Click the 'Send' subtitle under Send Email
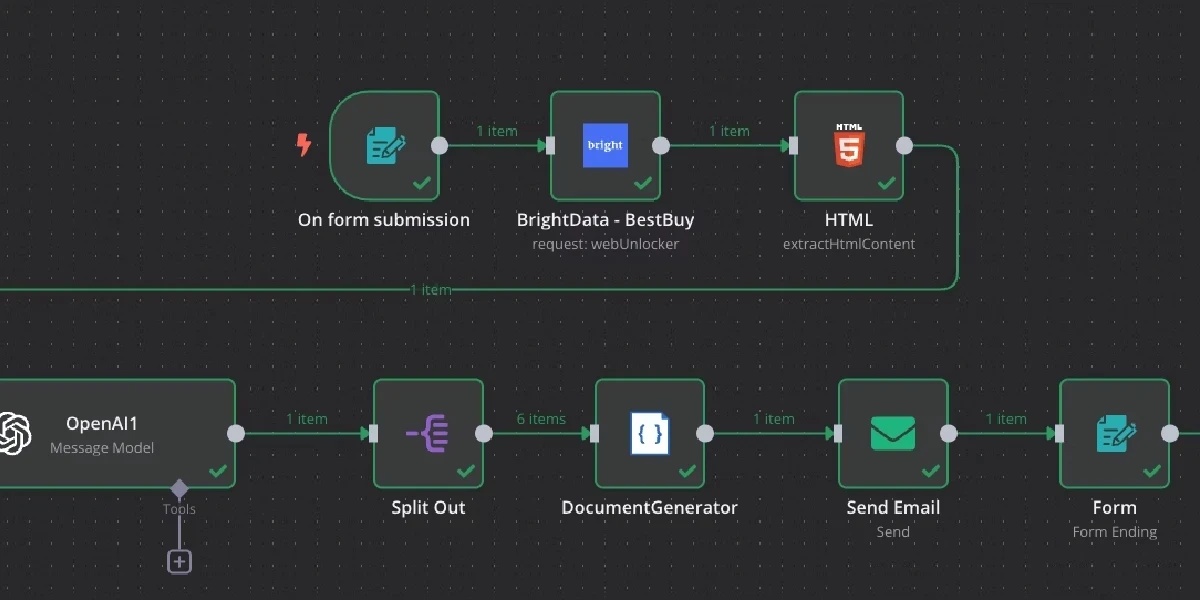 tap(893, 532)
